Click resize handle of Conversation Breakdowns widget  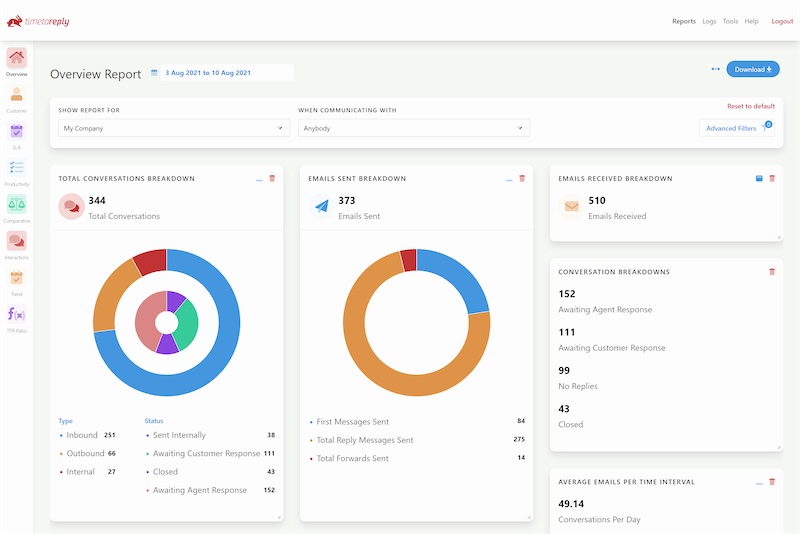779,447
